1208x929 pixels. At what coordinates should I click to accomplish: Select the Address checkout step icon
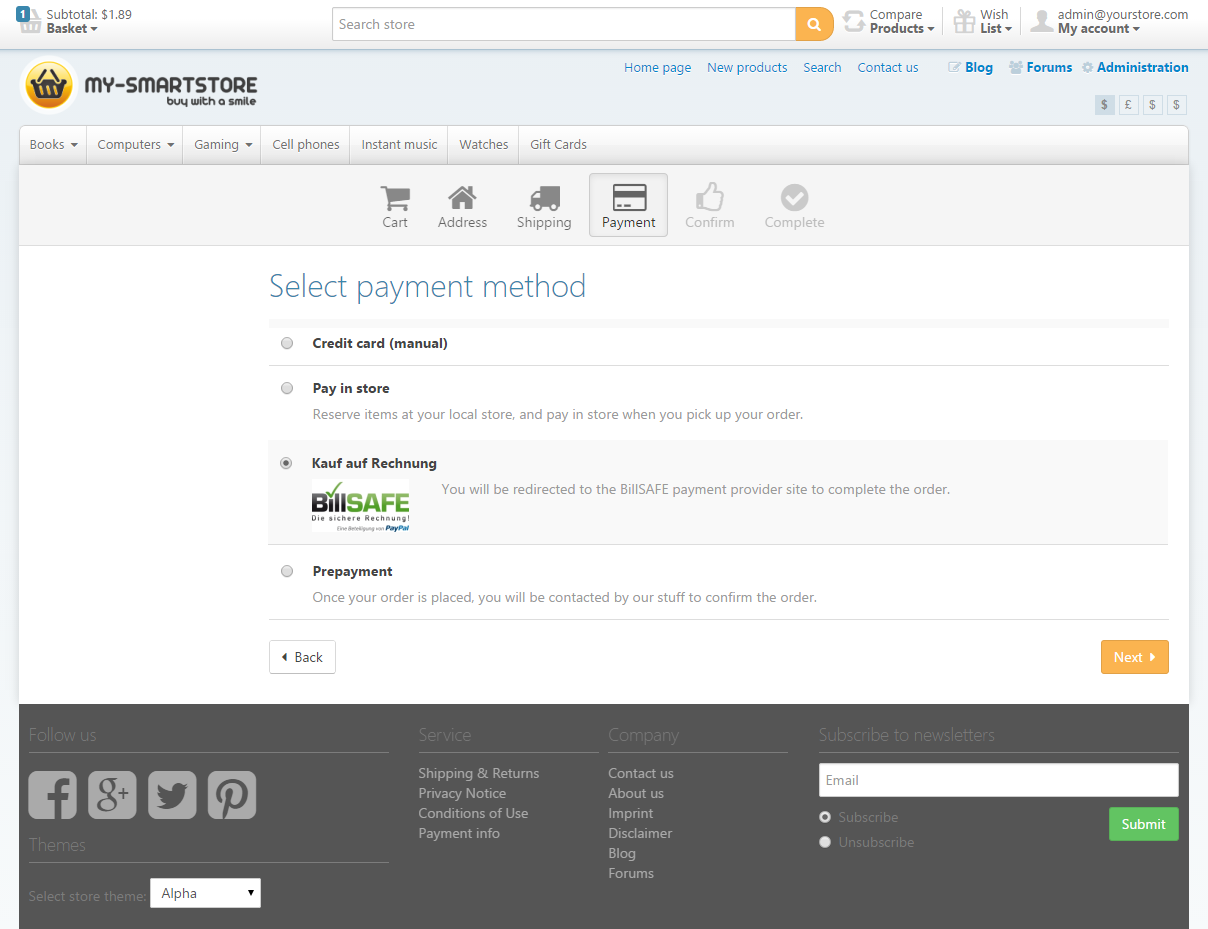pyautogui.click(x=462, y=196)
